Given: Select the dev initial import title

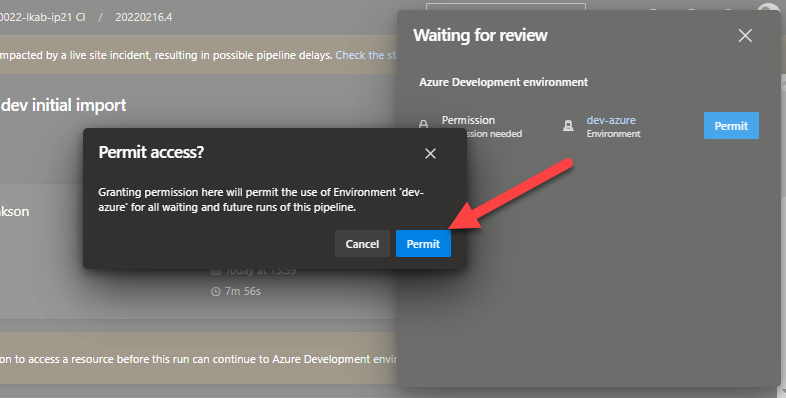Looking at the screenshot, I should [x=64, y=105].
